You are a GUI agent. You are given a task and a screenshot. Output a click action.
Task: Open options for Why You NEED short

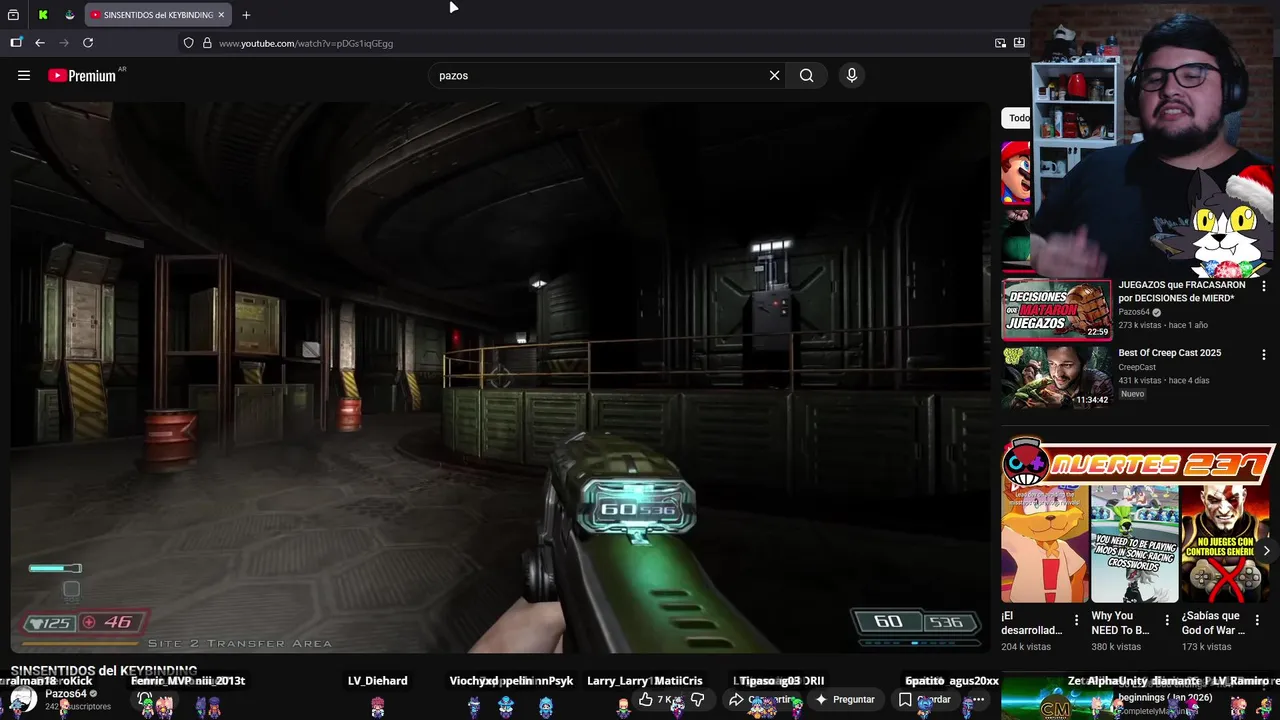click(x=1166, y=620)
